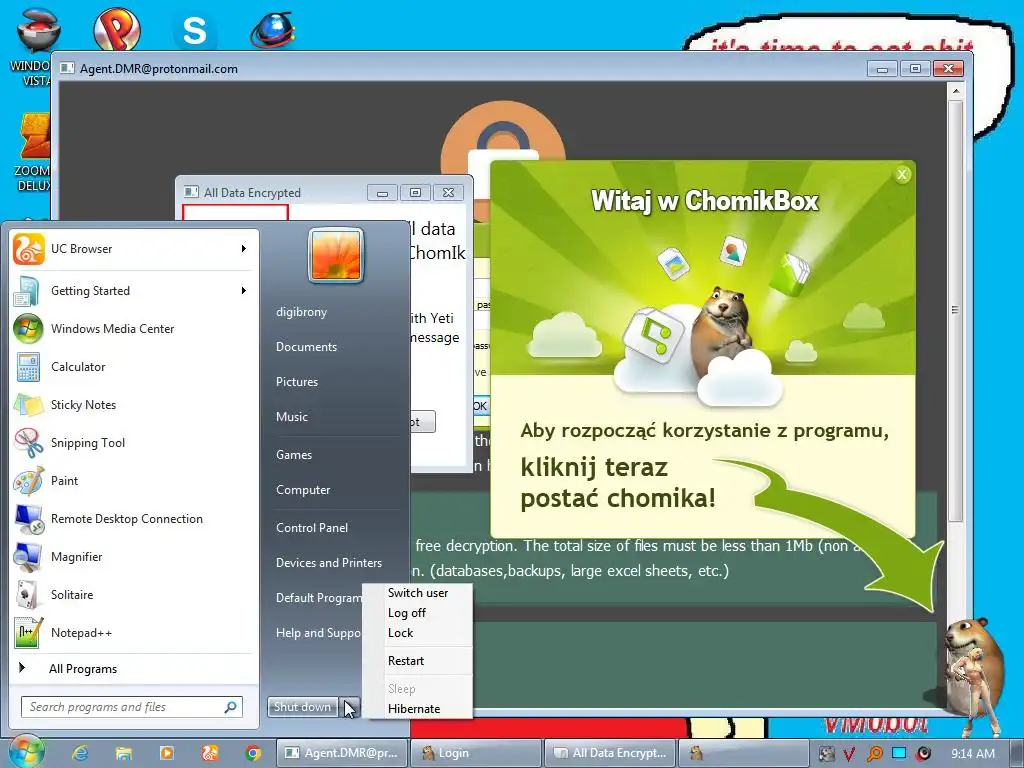The width and height of the screenshot is (1024, 768).
Task: Click the ZOOM DELUXE desktop icon
Action: click(33, 152)
